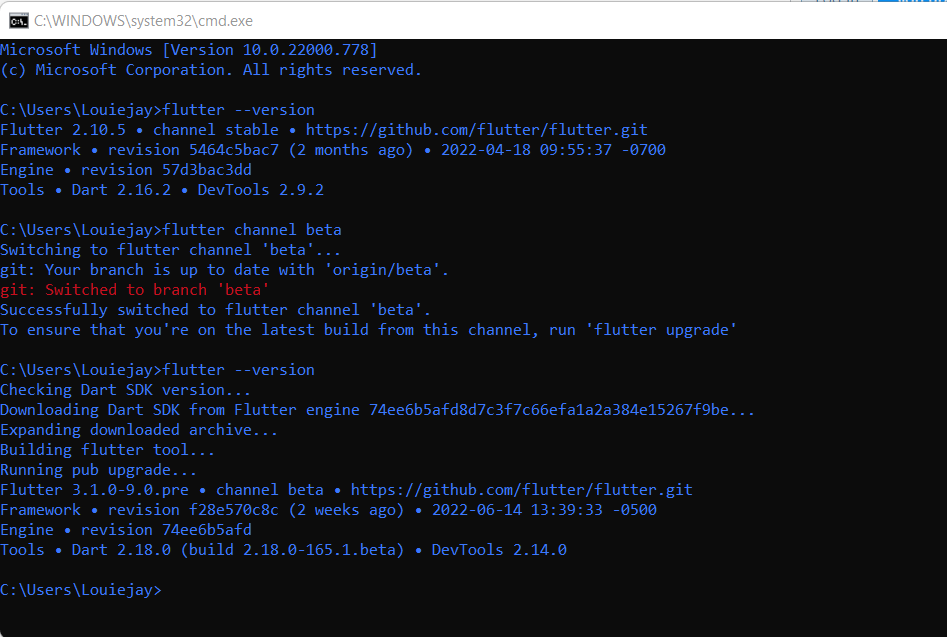
Task: Click the 'Flutter 3.1.0-9.0.pre • channel beta' line
Action: click(346, 489)
